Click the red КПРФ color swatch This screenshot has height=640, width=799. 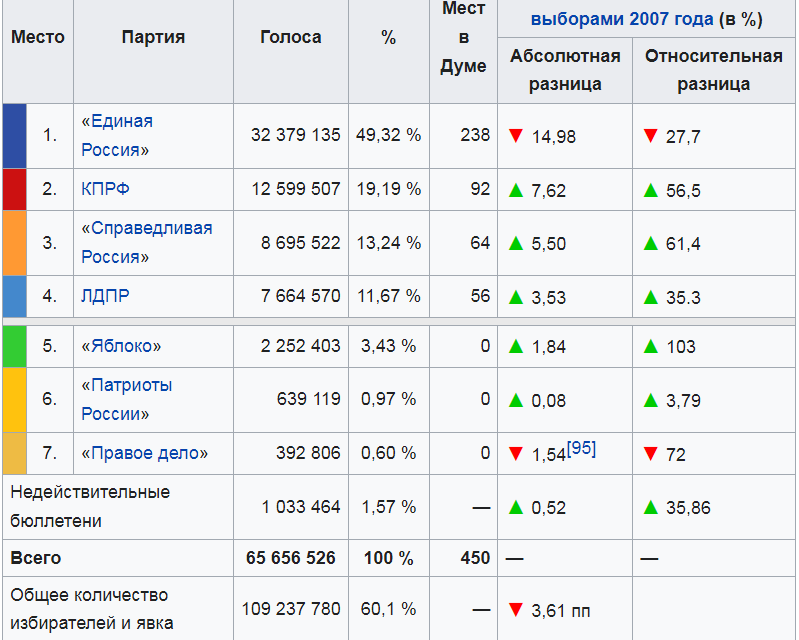coord(14,190)
